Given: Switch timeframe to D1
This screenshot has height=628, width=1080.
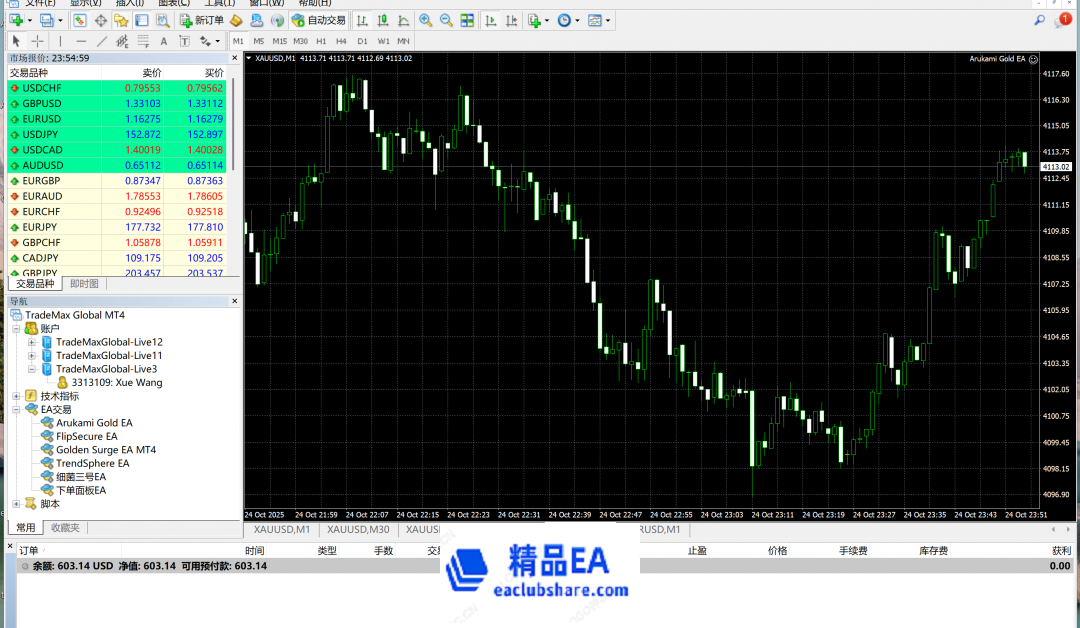Looking at the screenshot, I should pos(362,41).
